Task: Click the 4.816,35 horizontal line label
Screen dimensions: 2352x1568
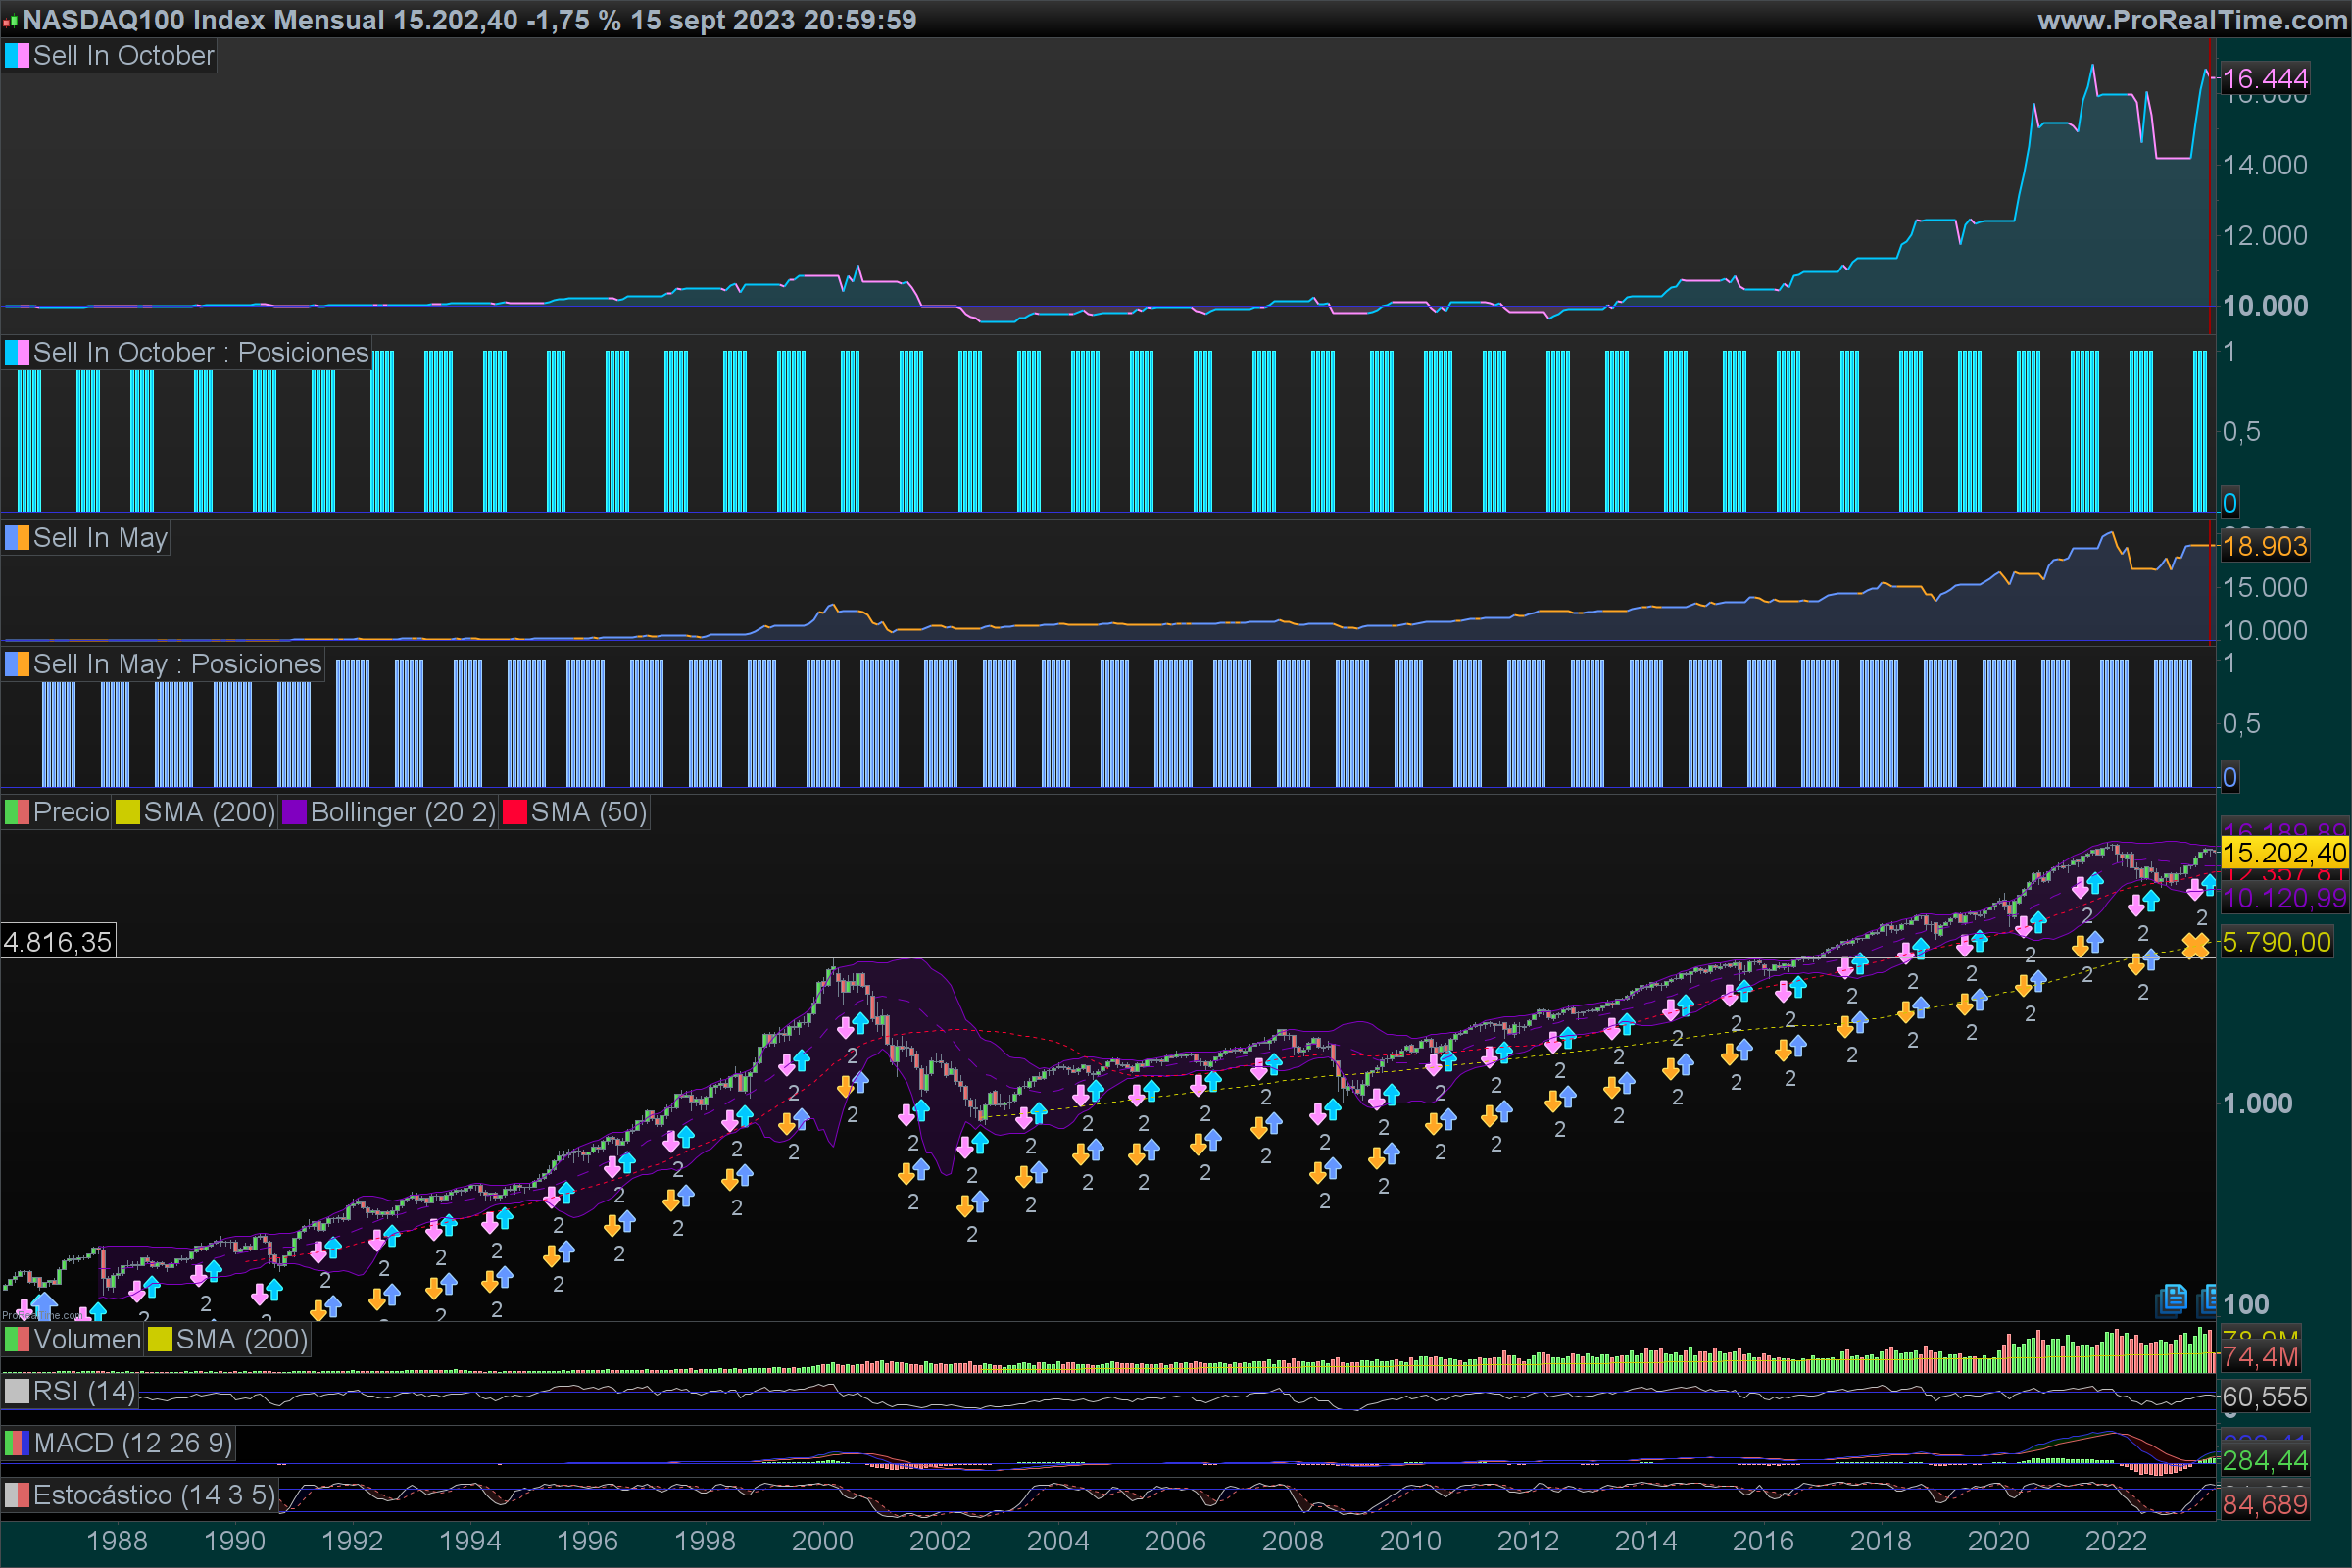Action: click(x=58, y=942)
